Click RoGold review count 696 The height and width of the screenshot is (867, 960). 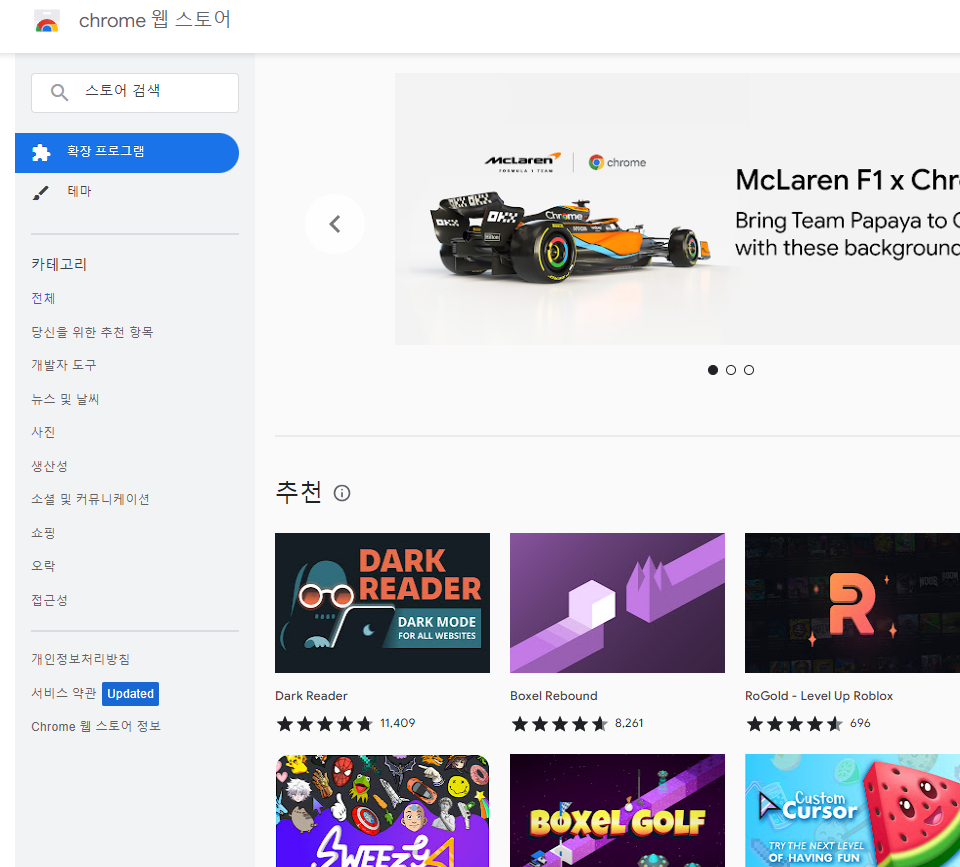click(860, 723)
